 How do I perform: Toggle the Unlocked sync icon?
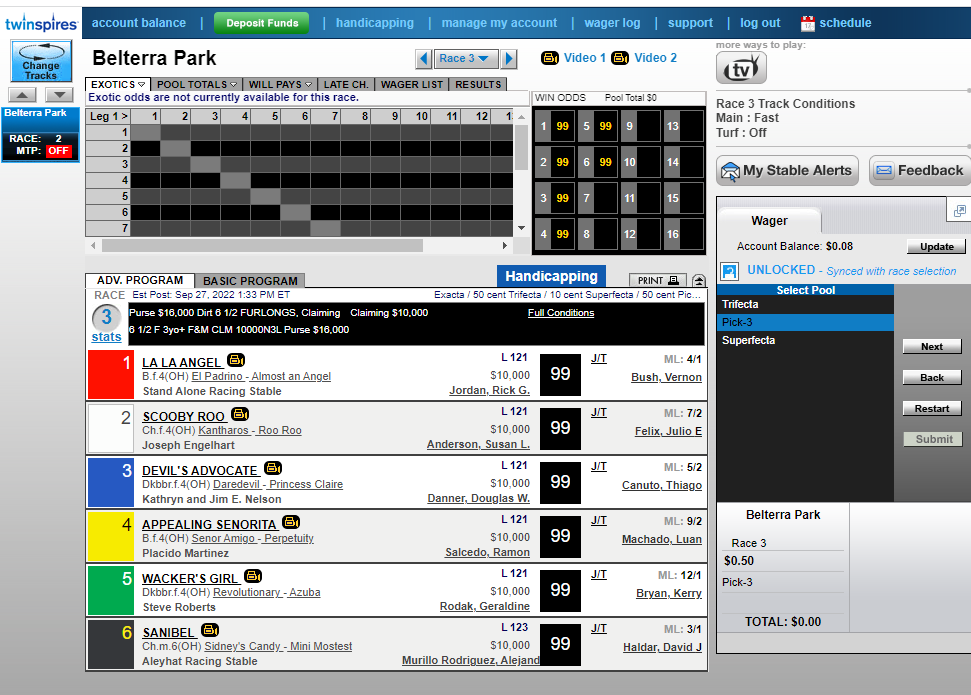coord(730,271)
